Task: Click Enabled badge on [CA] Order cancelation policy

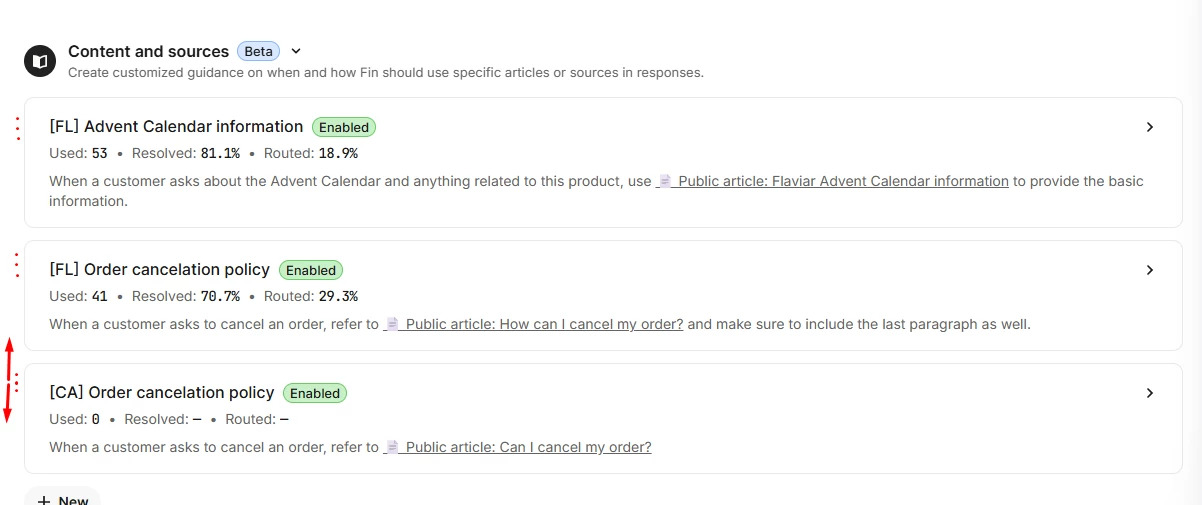Action: [x=315, y=393]
